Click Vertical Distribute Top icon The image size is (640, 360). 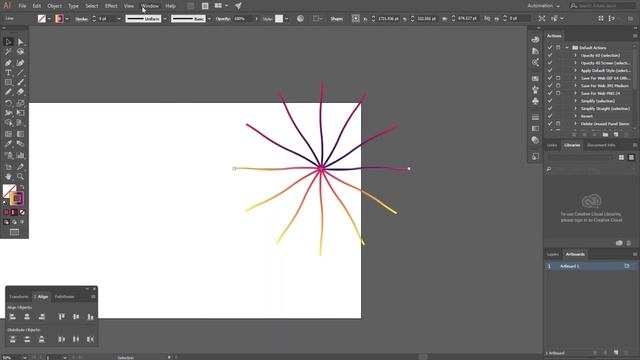click(x=13, y=339)
